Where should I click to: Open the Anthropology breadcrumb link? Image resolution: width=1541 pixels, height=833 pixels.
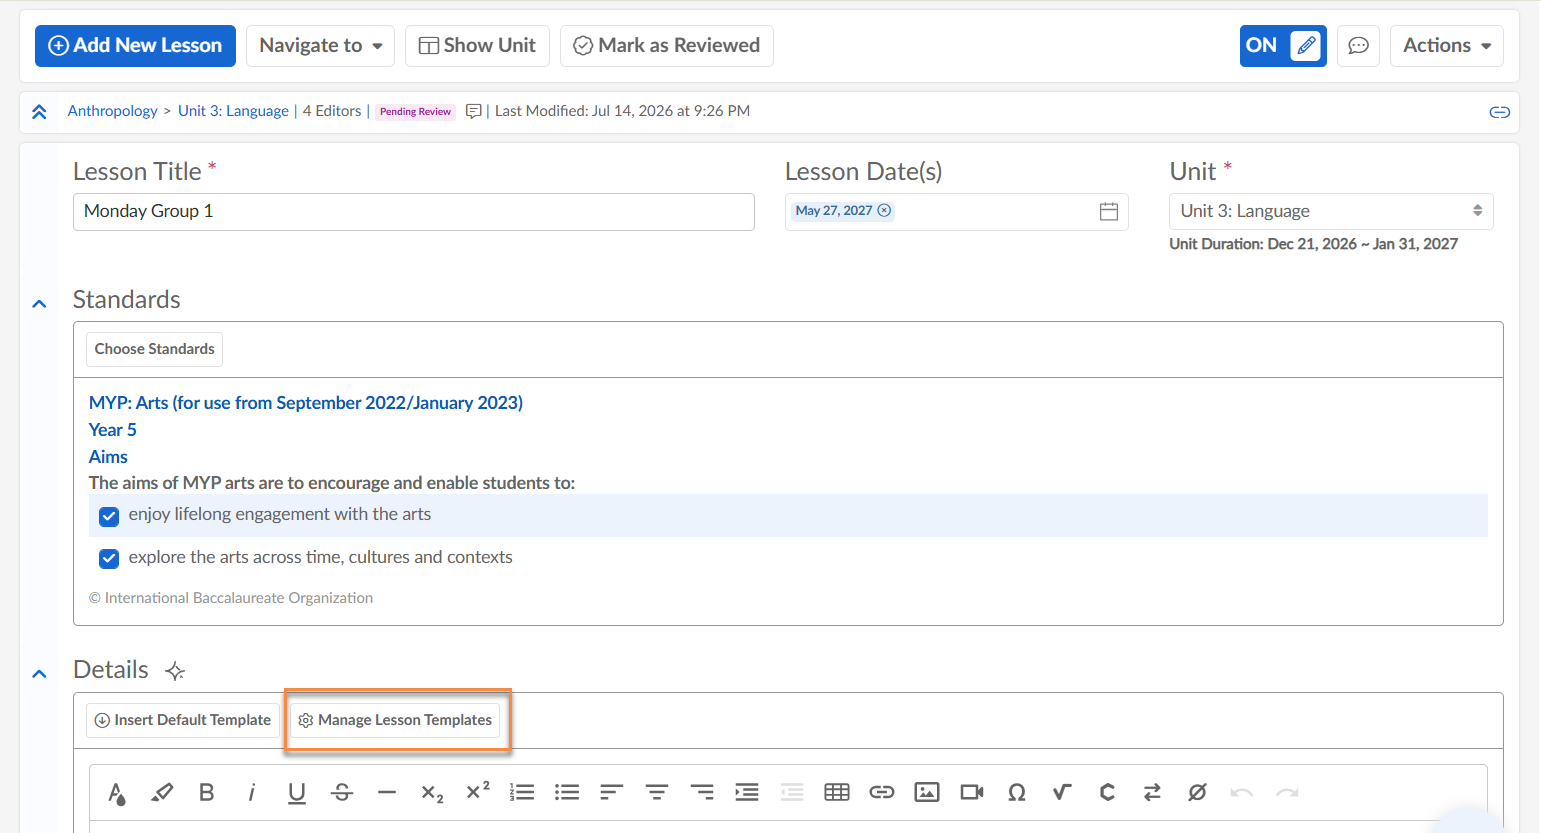(x=112, y=111)
